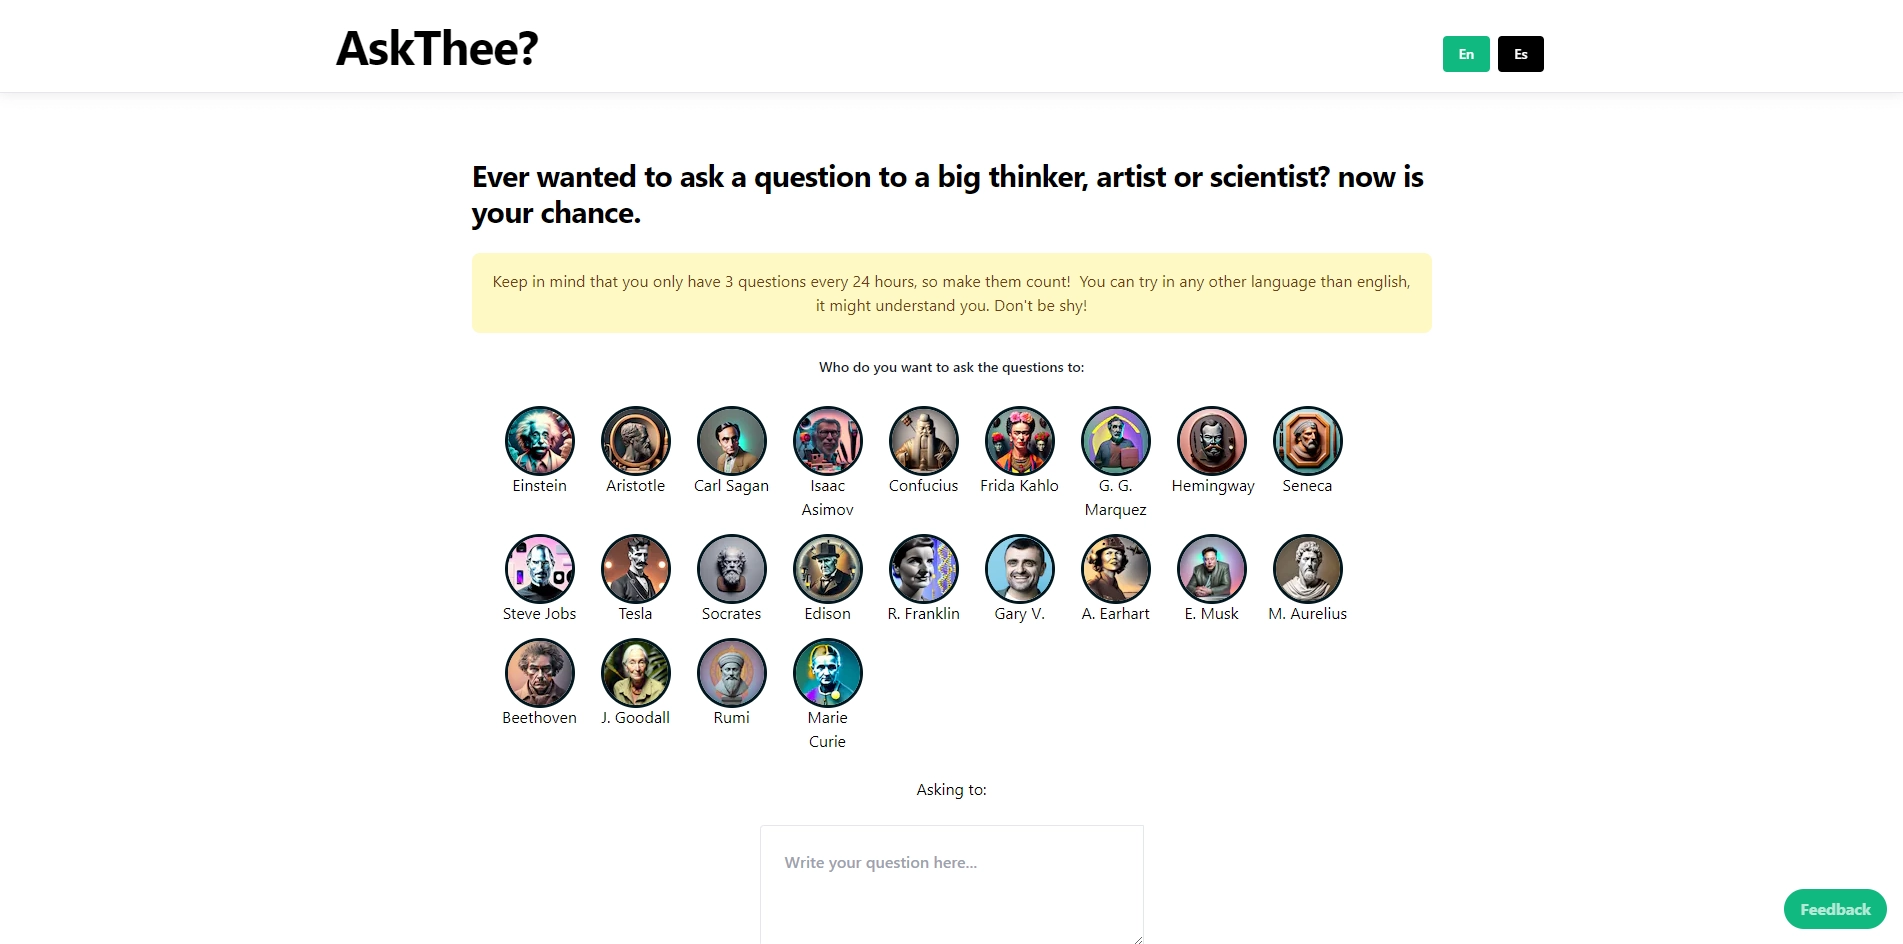The width and height of the screenshot is (1903, 944).
Task: Select the Tesla portrait
Action: [636, 569]
